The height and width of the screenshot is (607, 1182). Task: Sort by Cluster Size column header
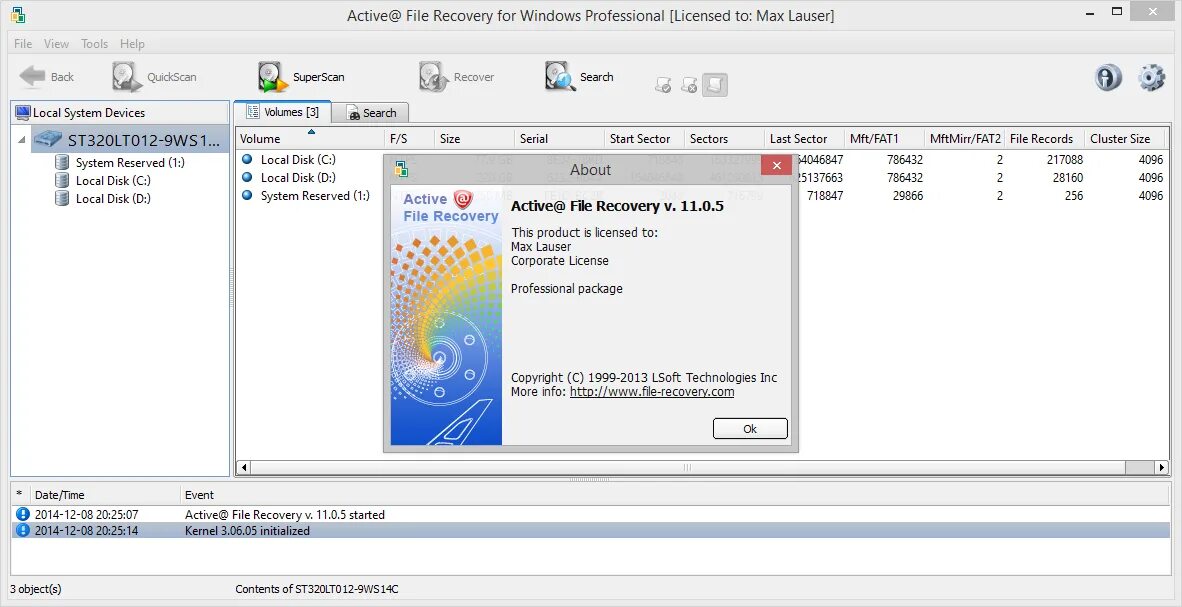[1124, 139]
